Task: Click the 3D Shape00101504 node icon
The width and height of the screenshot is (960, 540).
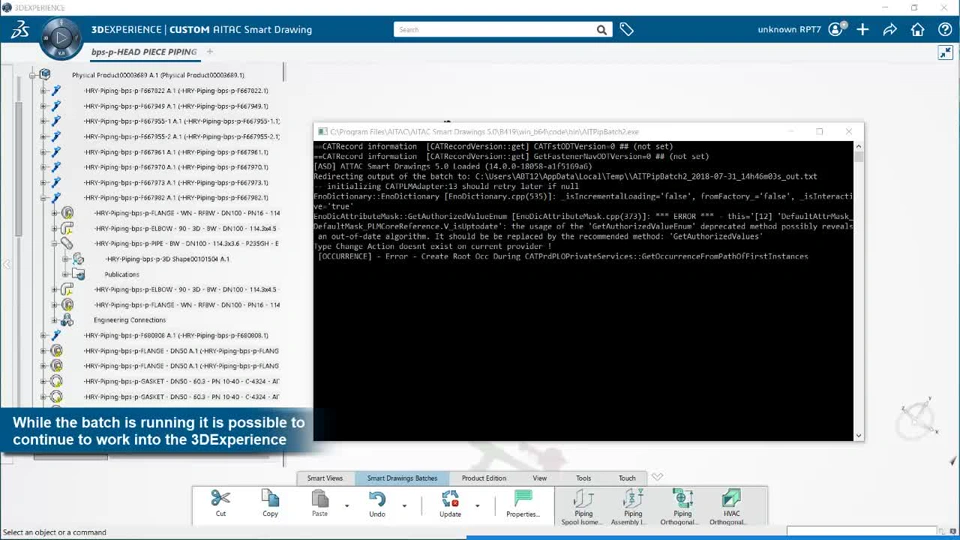Action: (x=78, y=258)
